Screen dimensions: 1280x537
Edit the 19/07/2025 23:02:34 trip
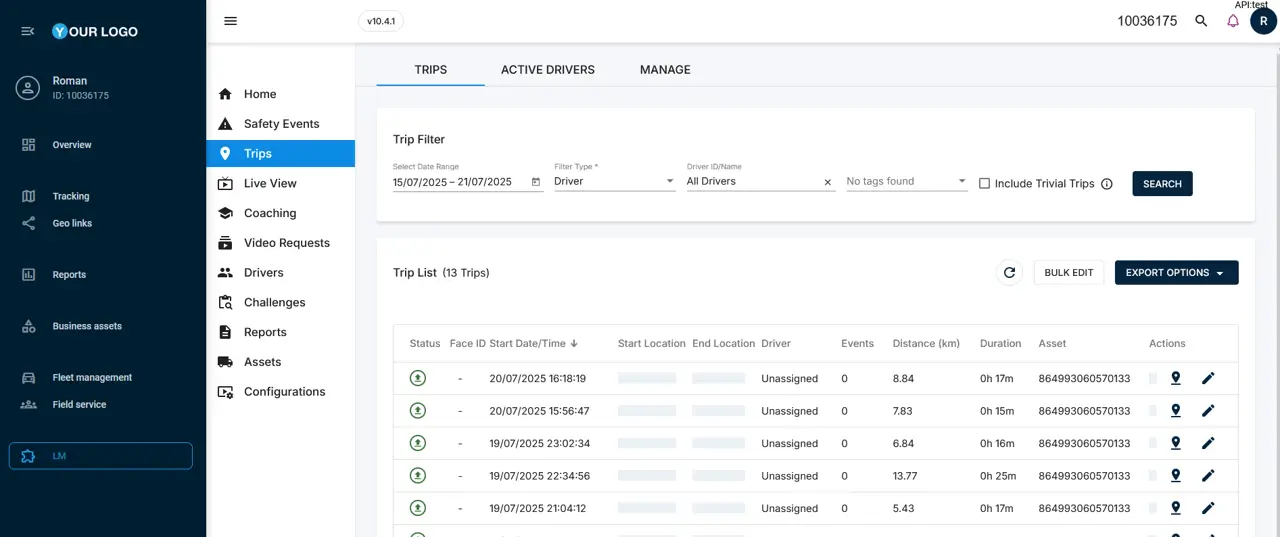pyautogui.click(x=1208, y=443)
